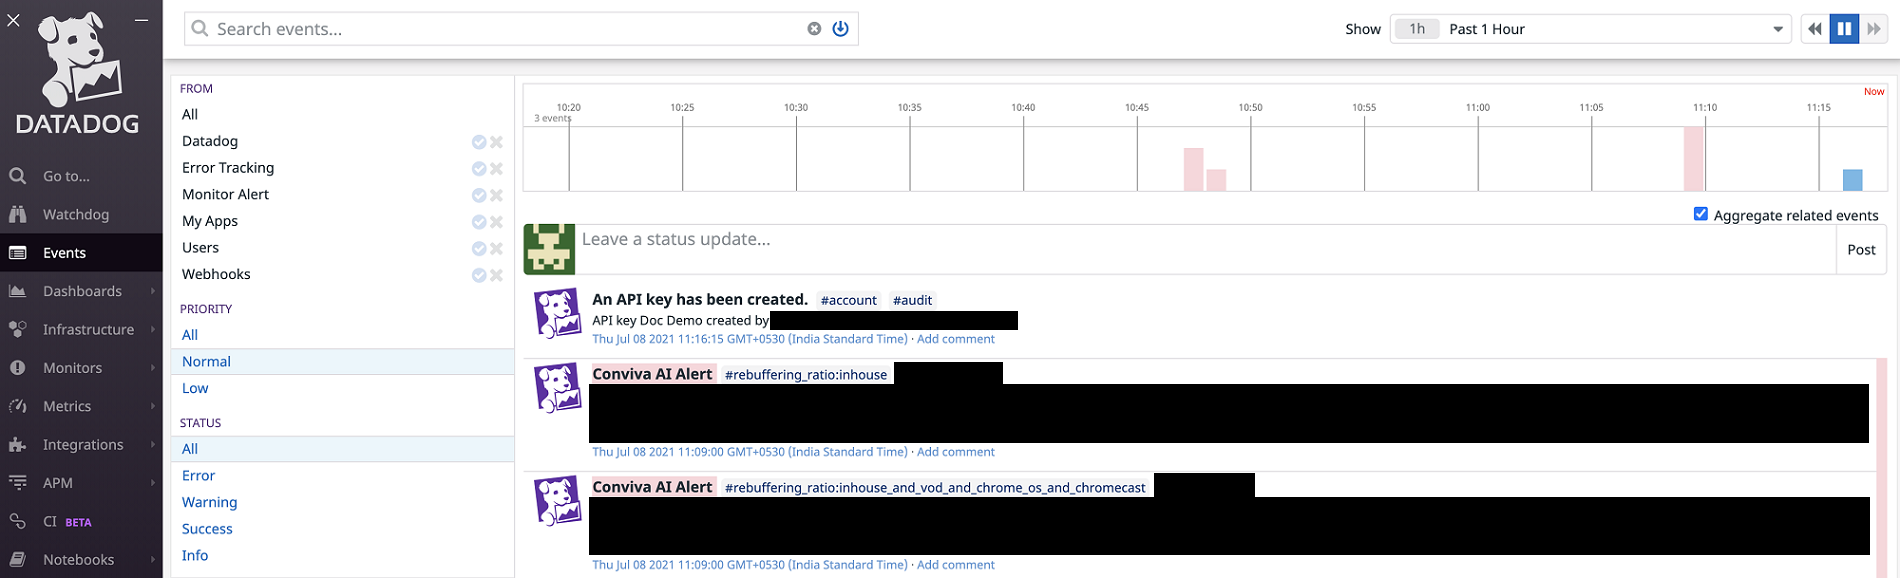Exclude Error Tracking source with X

[x=496, y=169]
